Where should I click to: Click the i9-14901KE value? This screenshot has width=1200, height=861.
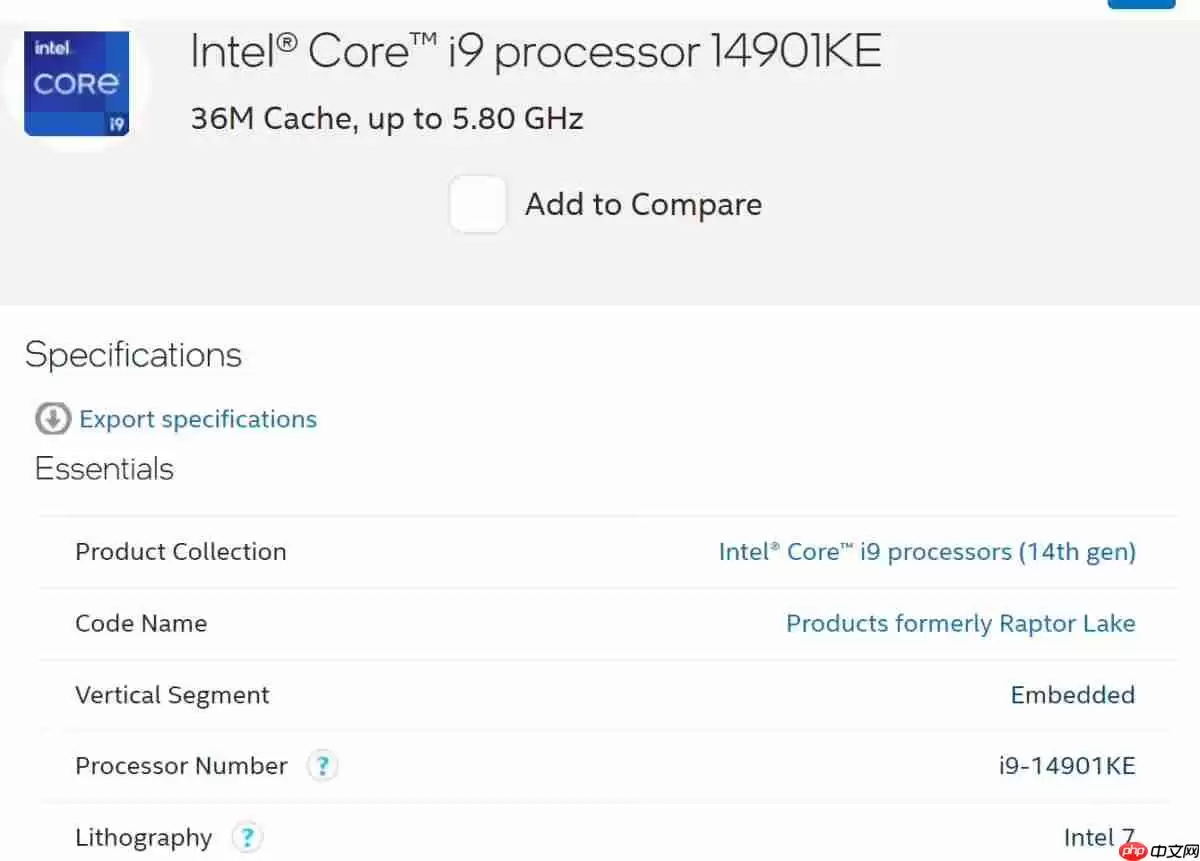tap(1067, 767)
